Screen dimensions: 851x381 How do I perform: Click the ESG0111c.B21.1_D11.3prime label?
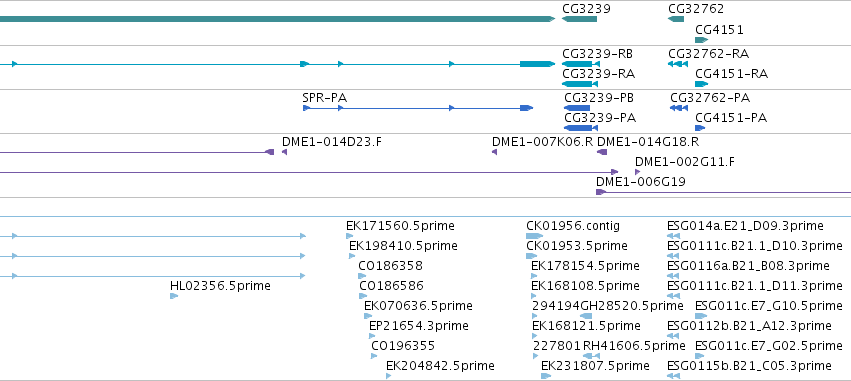coord(754,285)
